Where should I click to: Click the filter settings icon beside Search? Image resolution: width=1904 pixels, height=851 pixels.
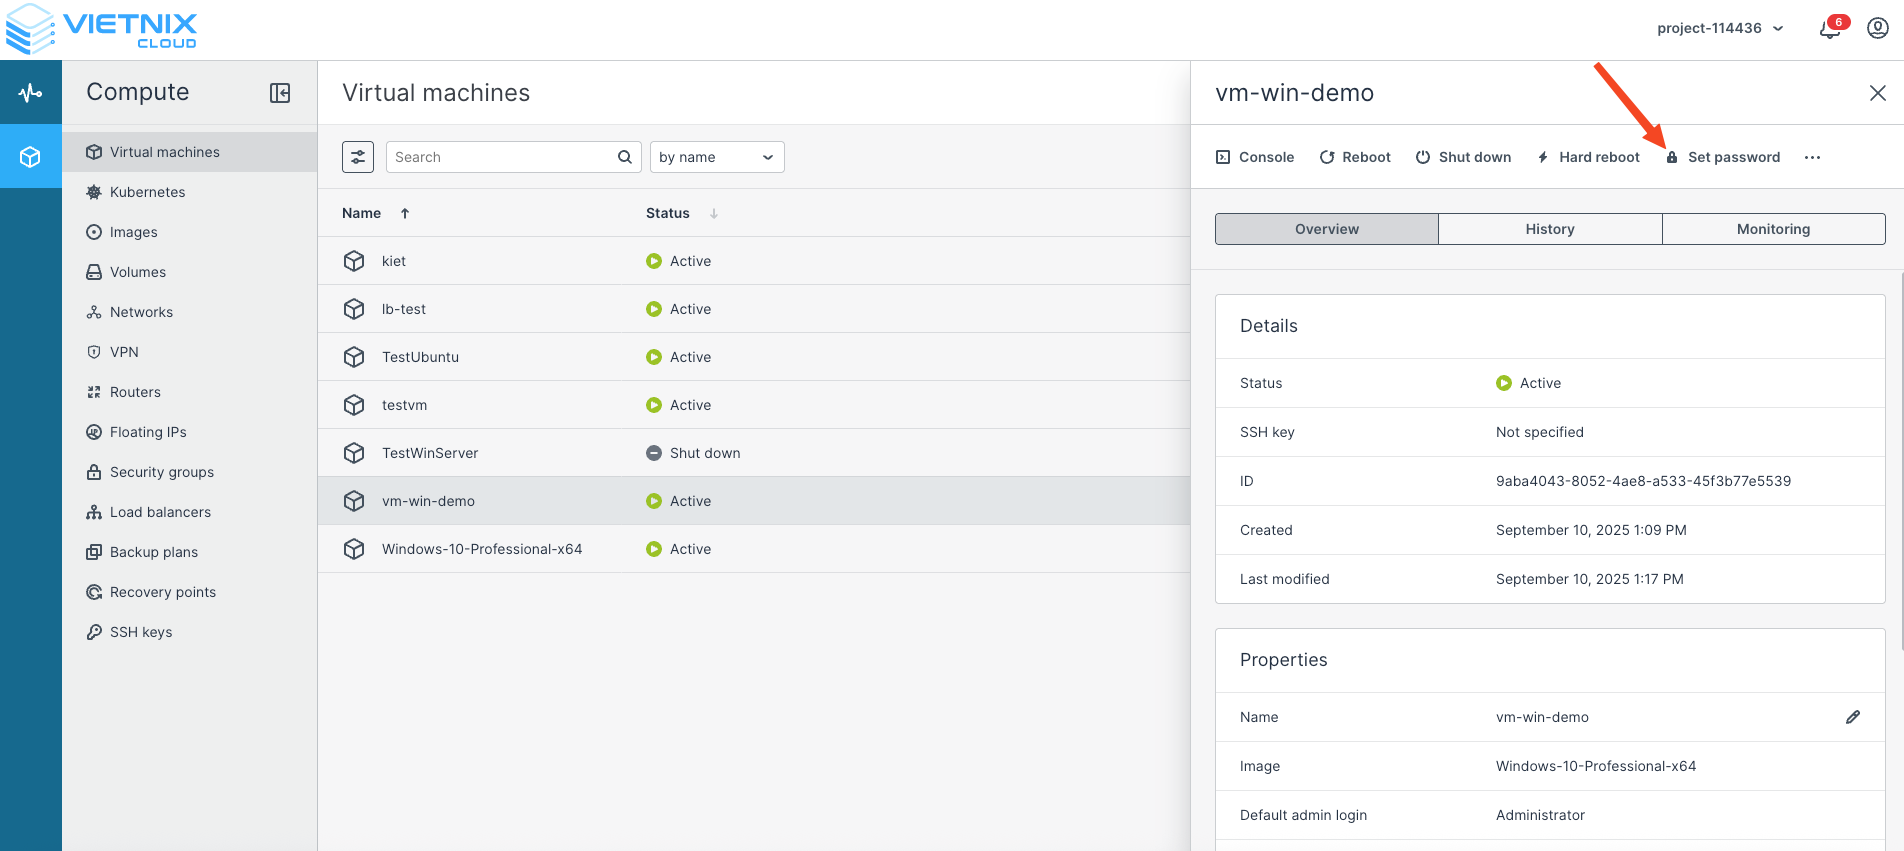(x=358, y=157)
